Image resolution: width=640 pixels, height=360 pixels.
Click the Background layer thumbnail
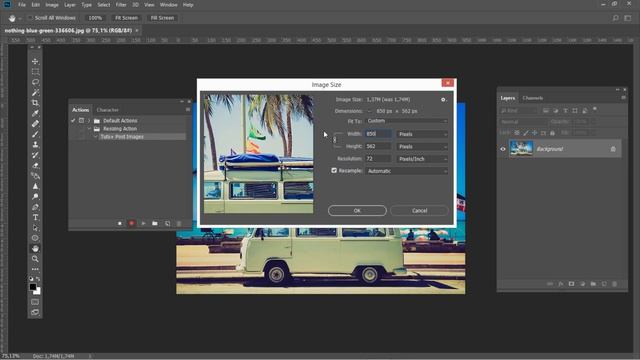[521, 149]
